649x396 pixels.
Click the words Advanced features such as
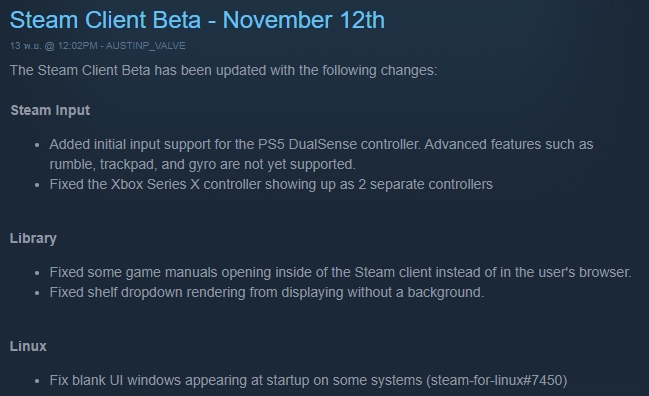coord(509,144)
